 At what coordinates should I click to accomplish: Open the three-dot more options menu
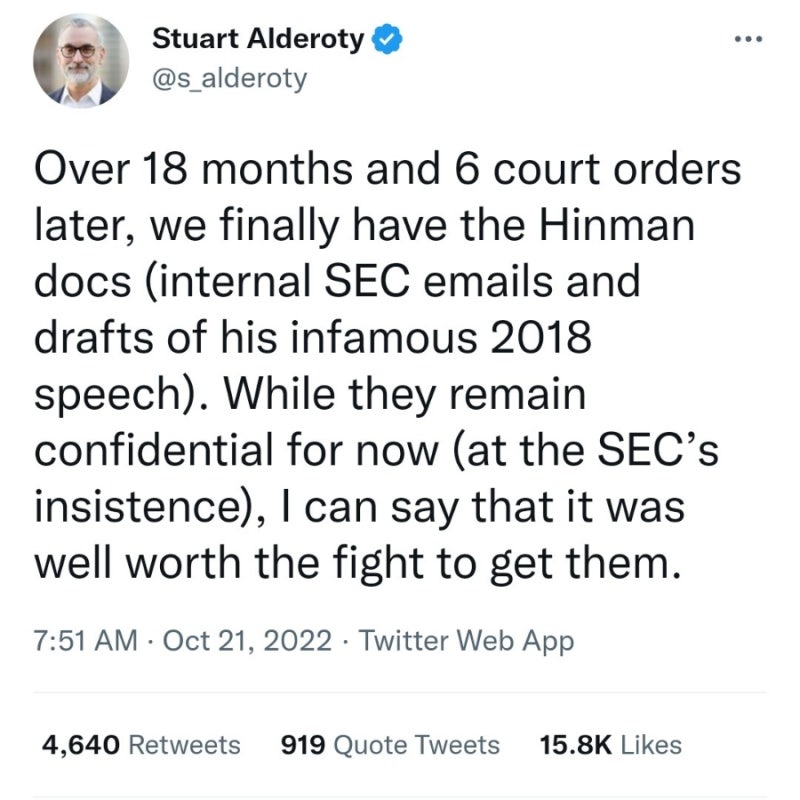point(748,39)
